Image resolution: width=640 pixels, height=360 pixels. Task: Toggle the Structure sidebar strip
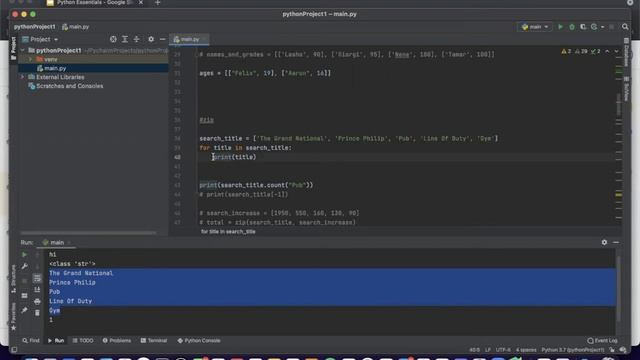pos(13,279)
